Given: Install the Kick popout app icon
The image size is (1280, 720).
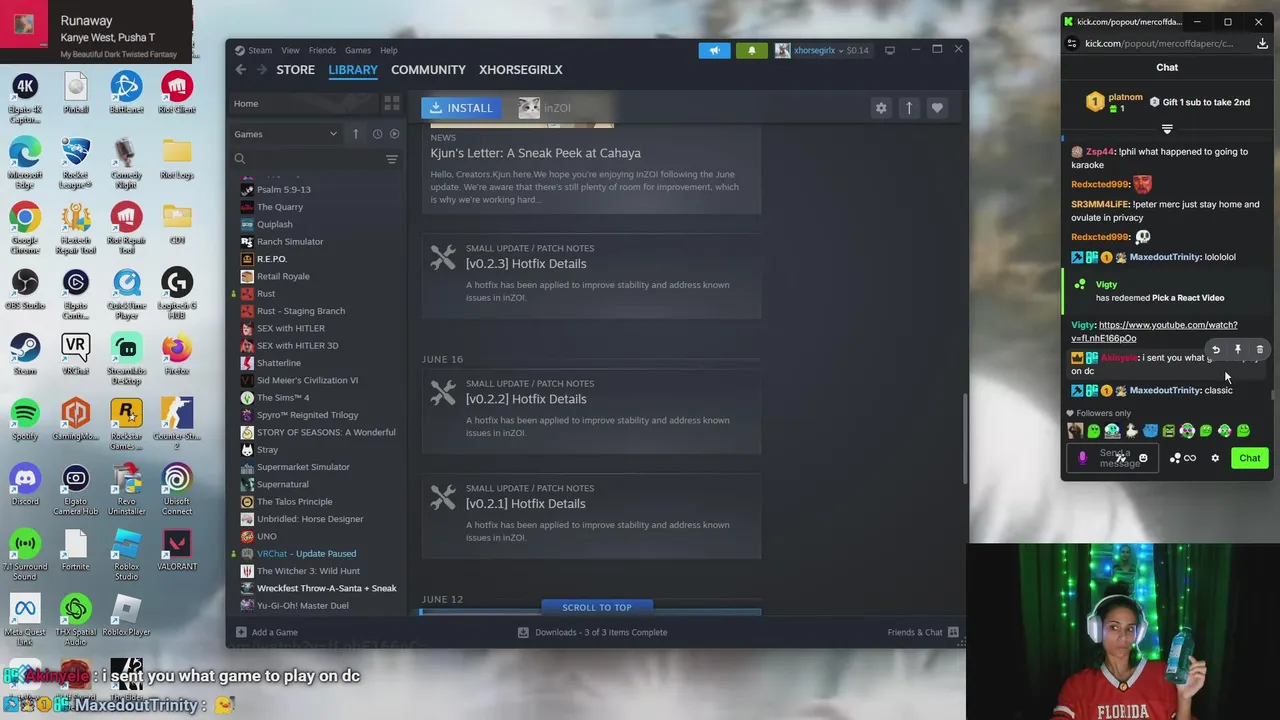Looking at the screenshot, I should click(x=1262, y=43).
